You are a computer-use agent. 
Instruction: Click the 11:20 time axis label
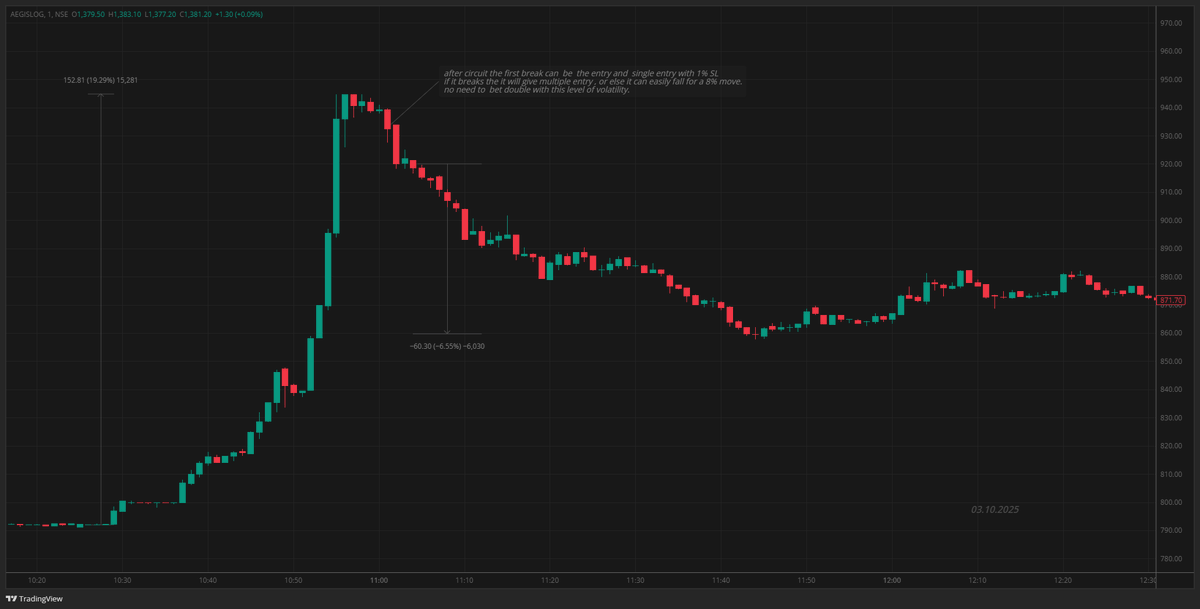550,580
